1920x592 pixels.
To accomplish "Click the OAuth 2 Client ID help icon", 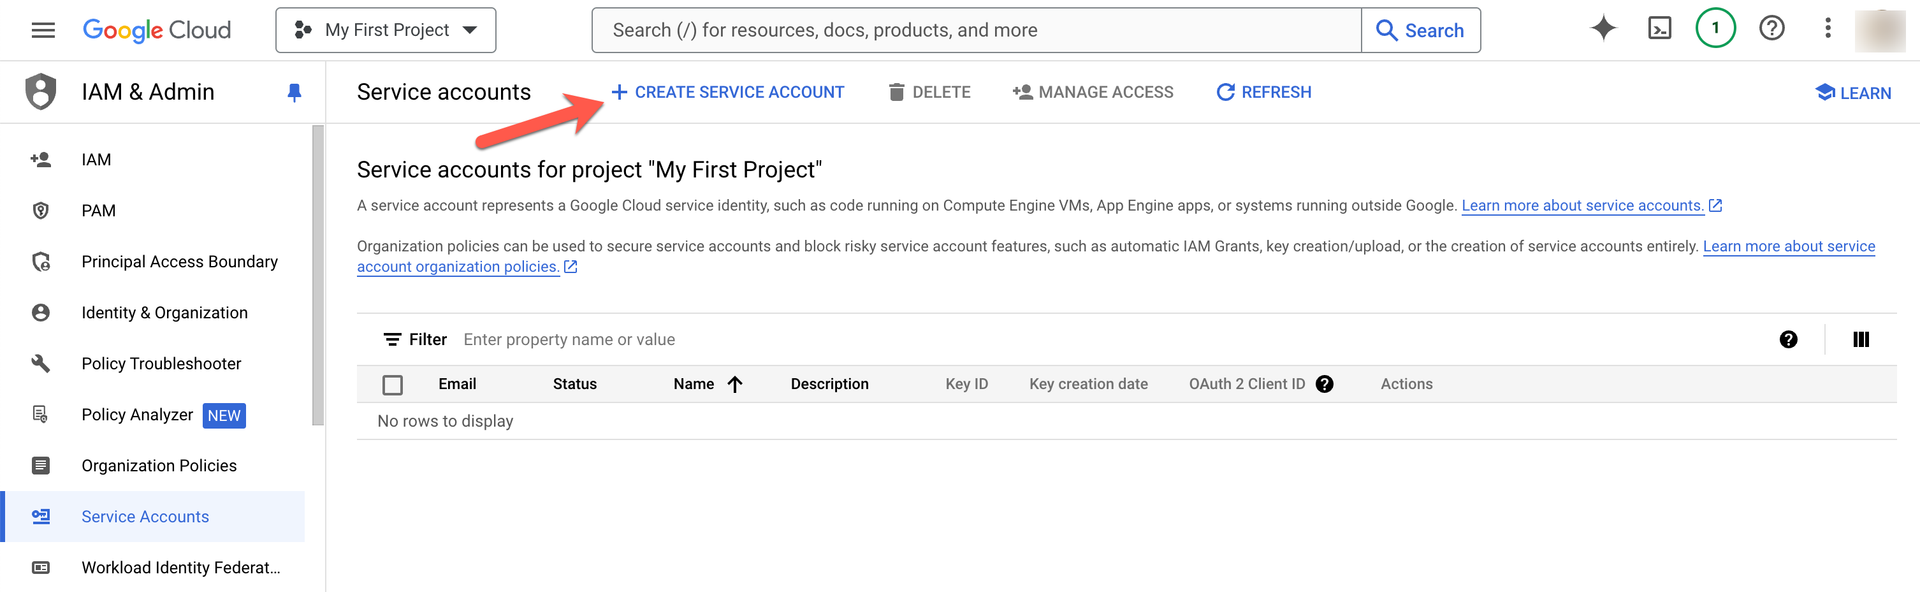I will pos(1324,384).
